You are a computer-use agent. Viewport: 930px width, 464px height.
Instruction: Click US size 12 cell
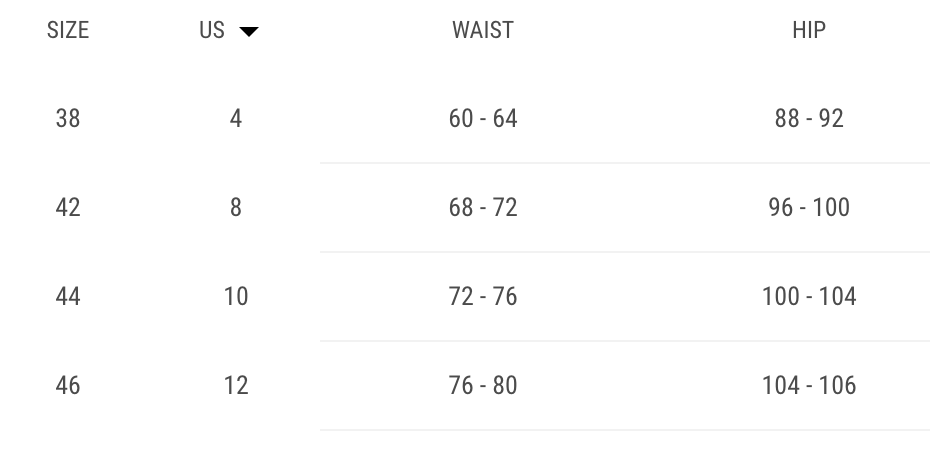236,385
